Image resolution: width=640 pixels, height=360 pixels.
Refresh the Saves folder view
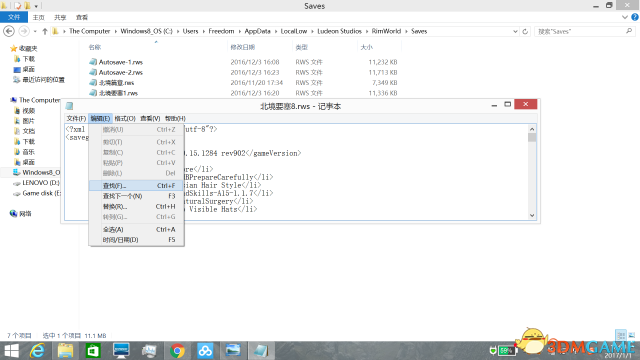525,31
